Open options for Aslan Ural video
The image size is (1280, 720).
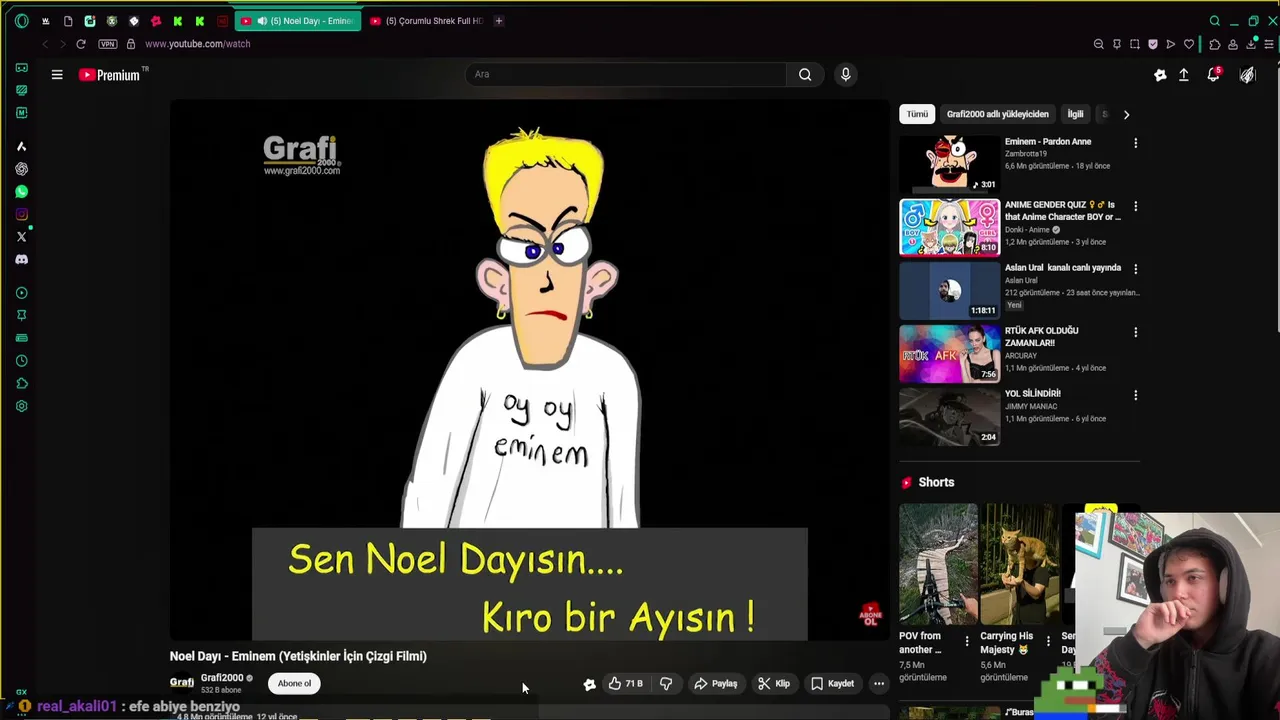pyautogui.click(x=1135, y=269)
